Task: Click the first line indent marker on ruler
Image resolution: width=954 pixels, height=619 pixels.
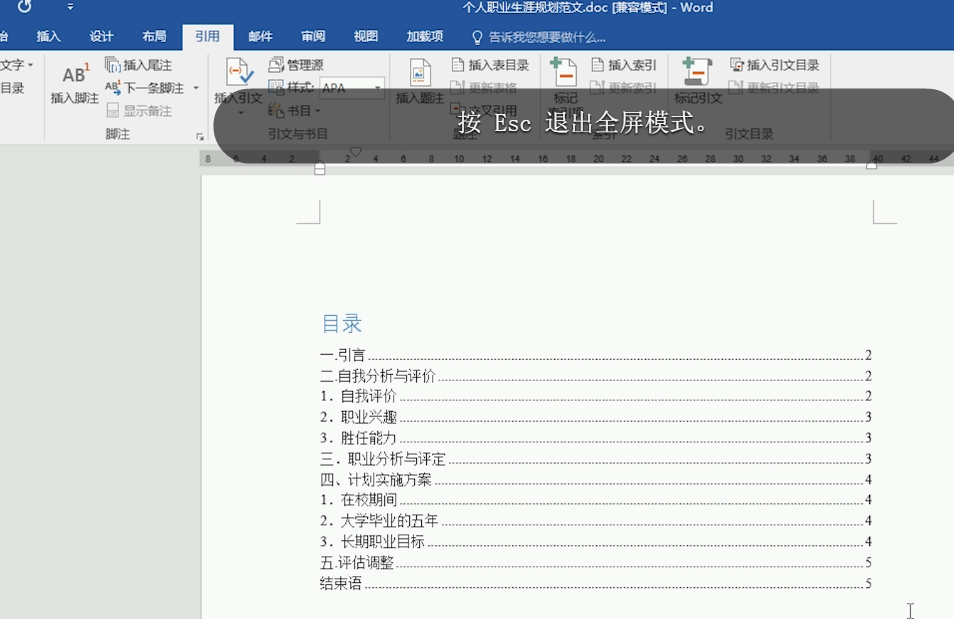Action: coord(356,152)
